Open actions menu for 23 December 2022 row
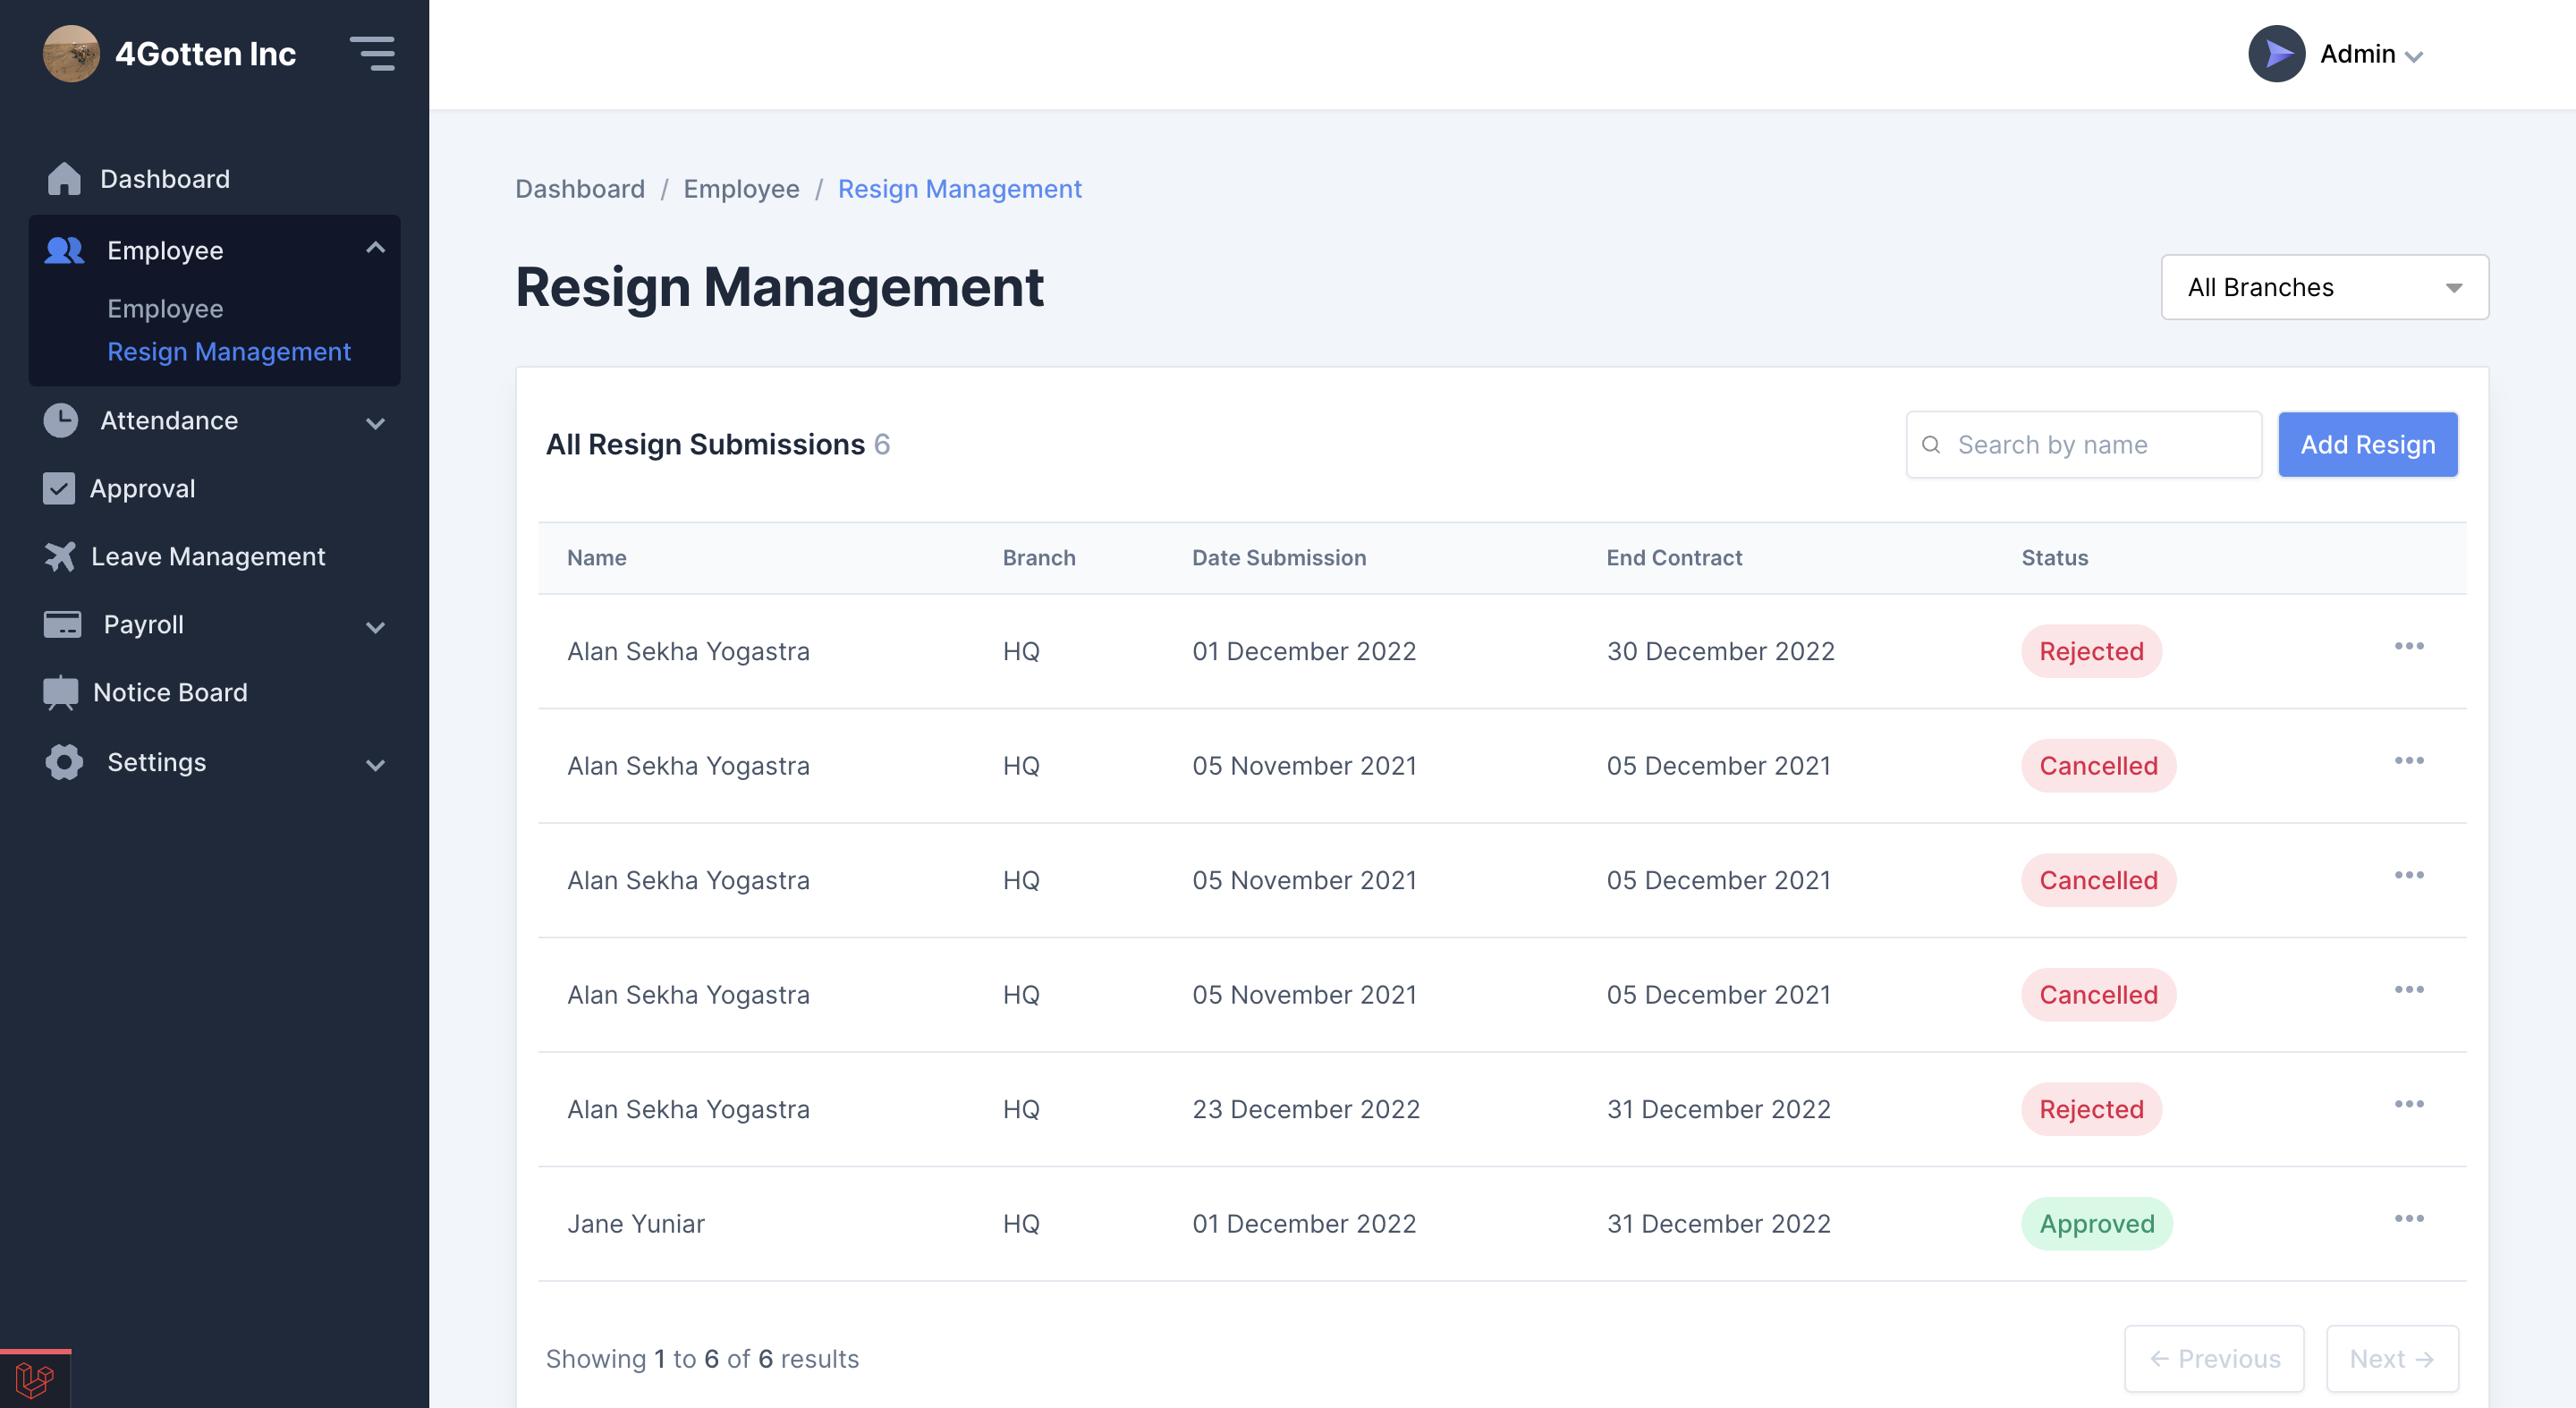The width and height of the screenshot is (2576, 1408). [x=2408, y=1105]
